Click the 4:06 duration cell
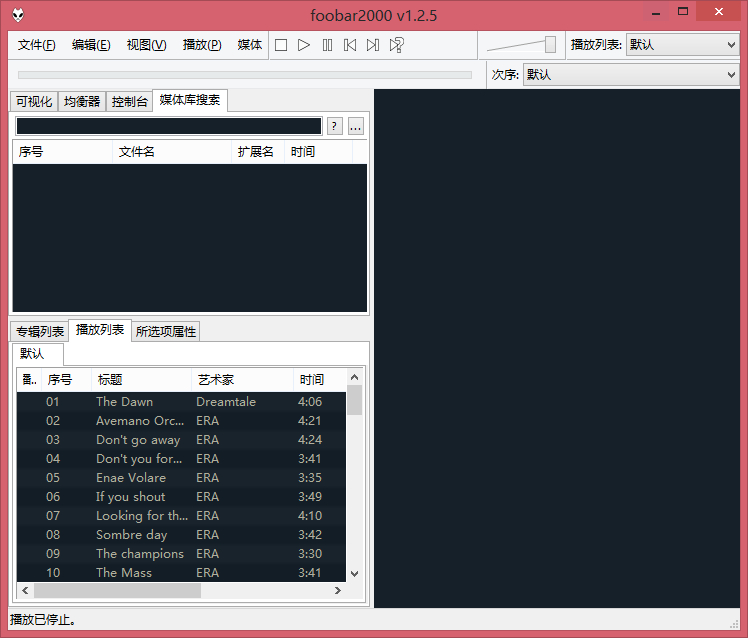Image resolution: width=748 pixels, height=638 pixels. [310, 402]
